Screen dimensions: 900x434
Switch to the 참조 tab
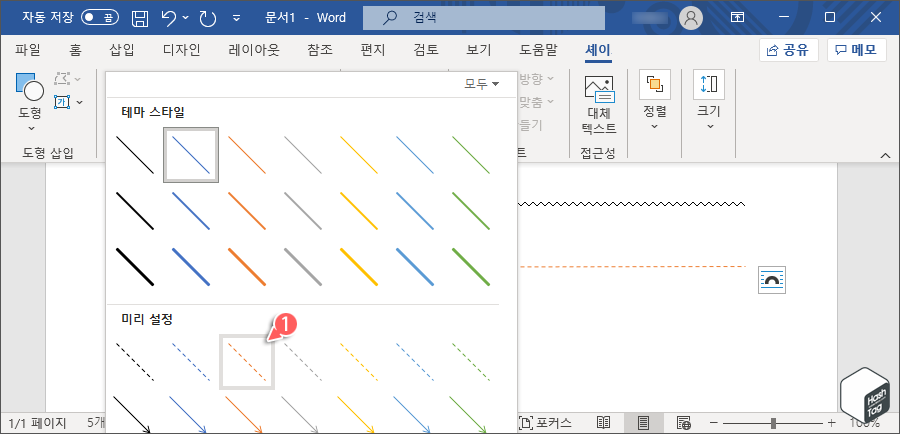click(320, 50)
